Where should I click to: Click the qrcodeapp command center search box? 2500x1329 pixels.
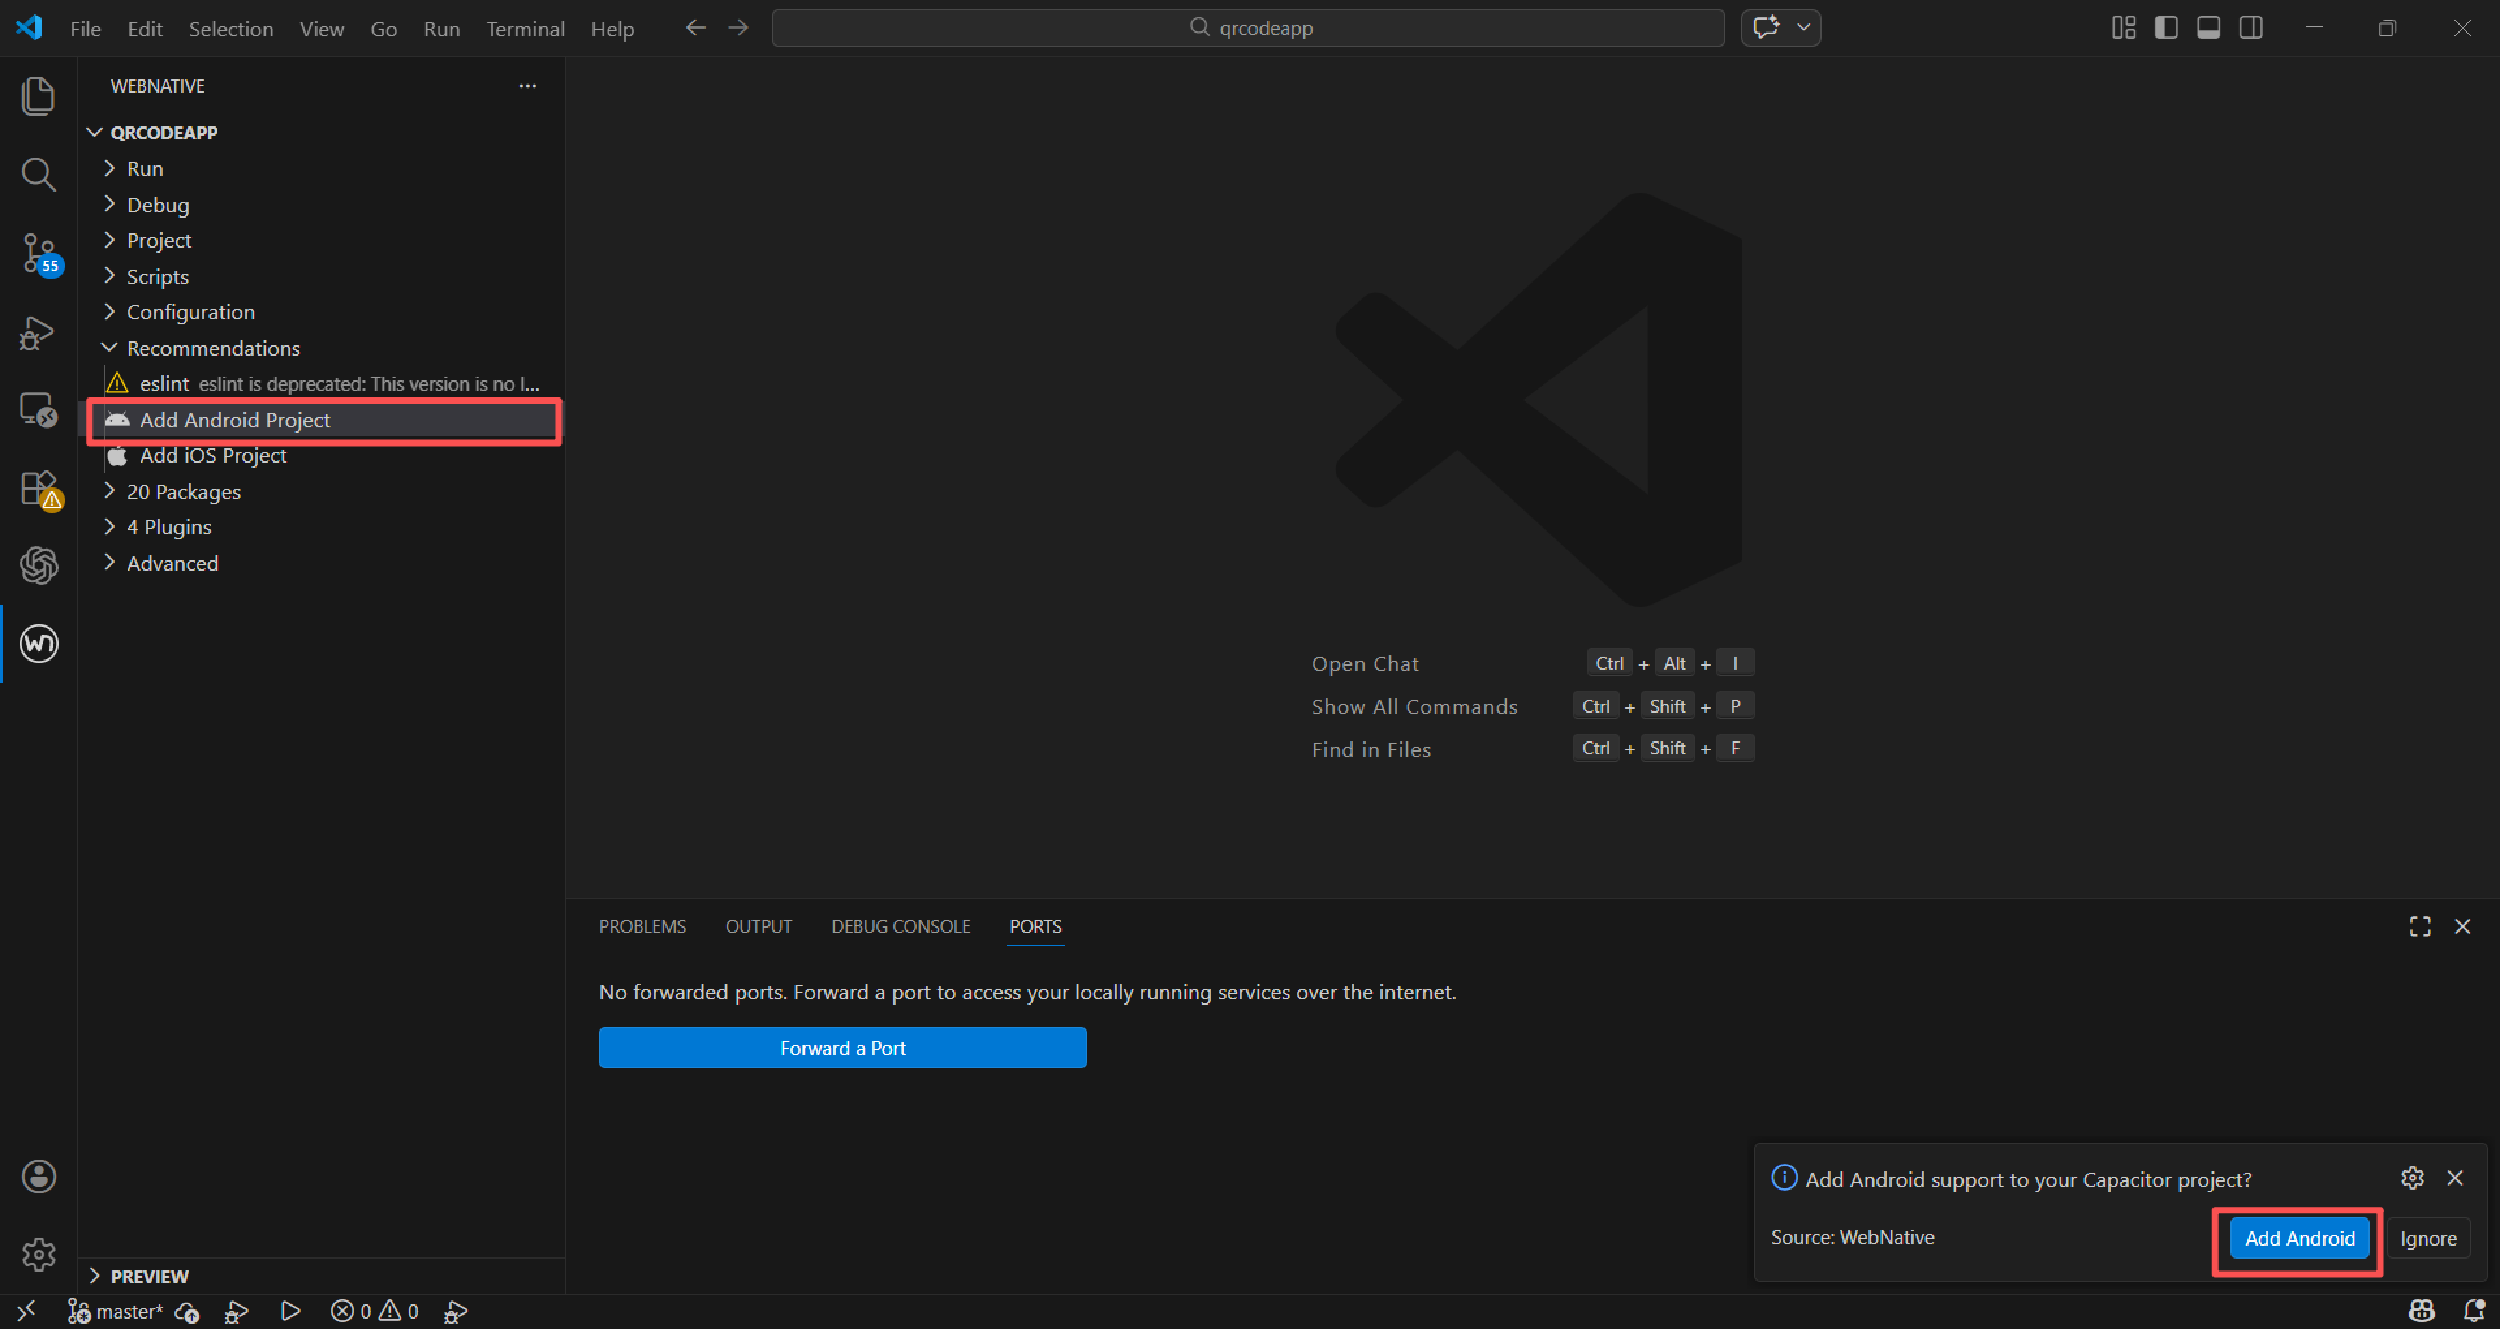(1248, 28)
